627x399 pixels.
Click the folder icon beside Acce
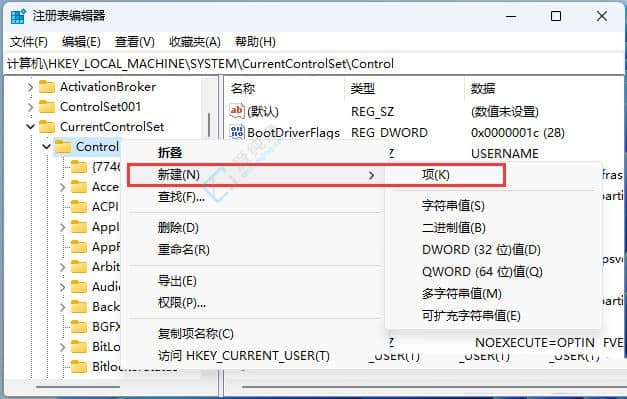tap(79, 187)
